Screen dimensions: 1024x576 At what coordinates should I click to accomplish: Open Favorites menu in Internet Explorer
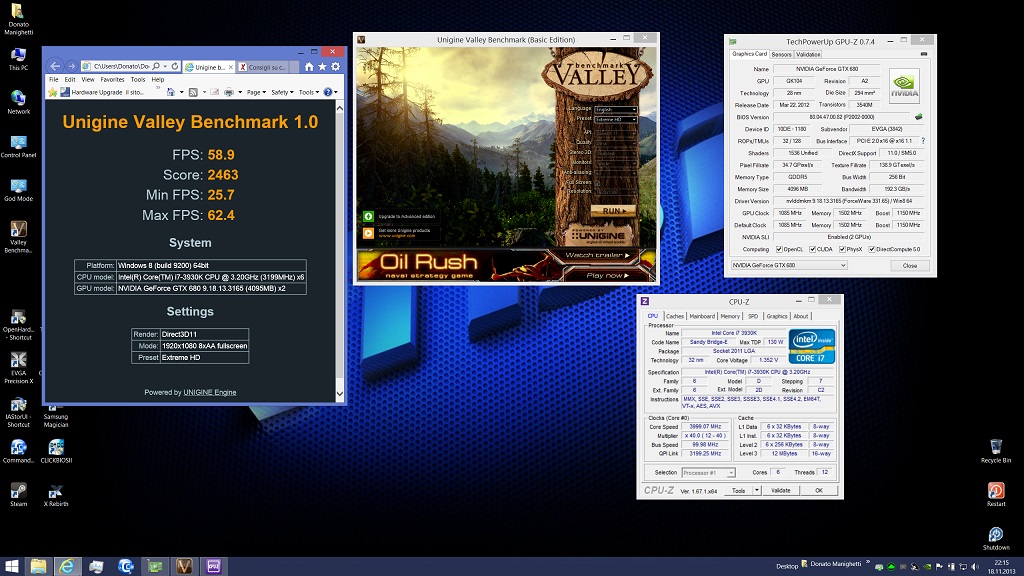pyautogui.click(x=112, y=79)
